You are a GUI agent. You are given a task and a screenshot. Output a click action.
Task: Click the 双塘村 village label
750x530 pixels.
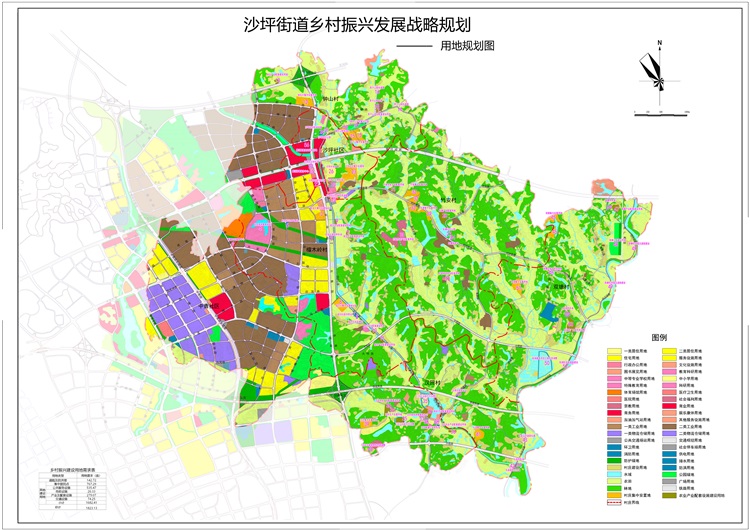click(562, 287)
